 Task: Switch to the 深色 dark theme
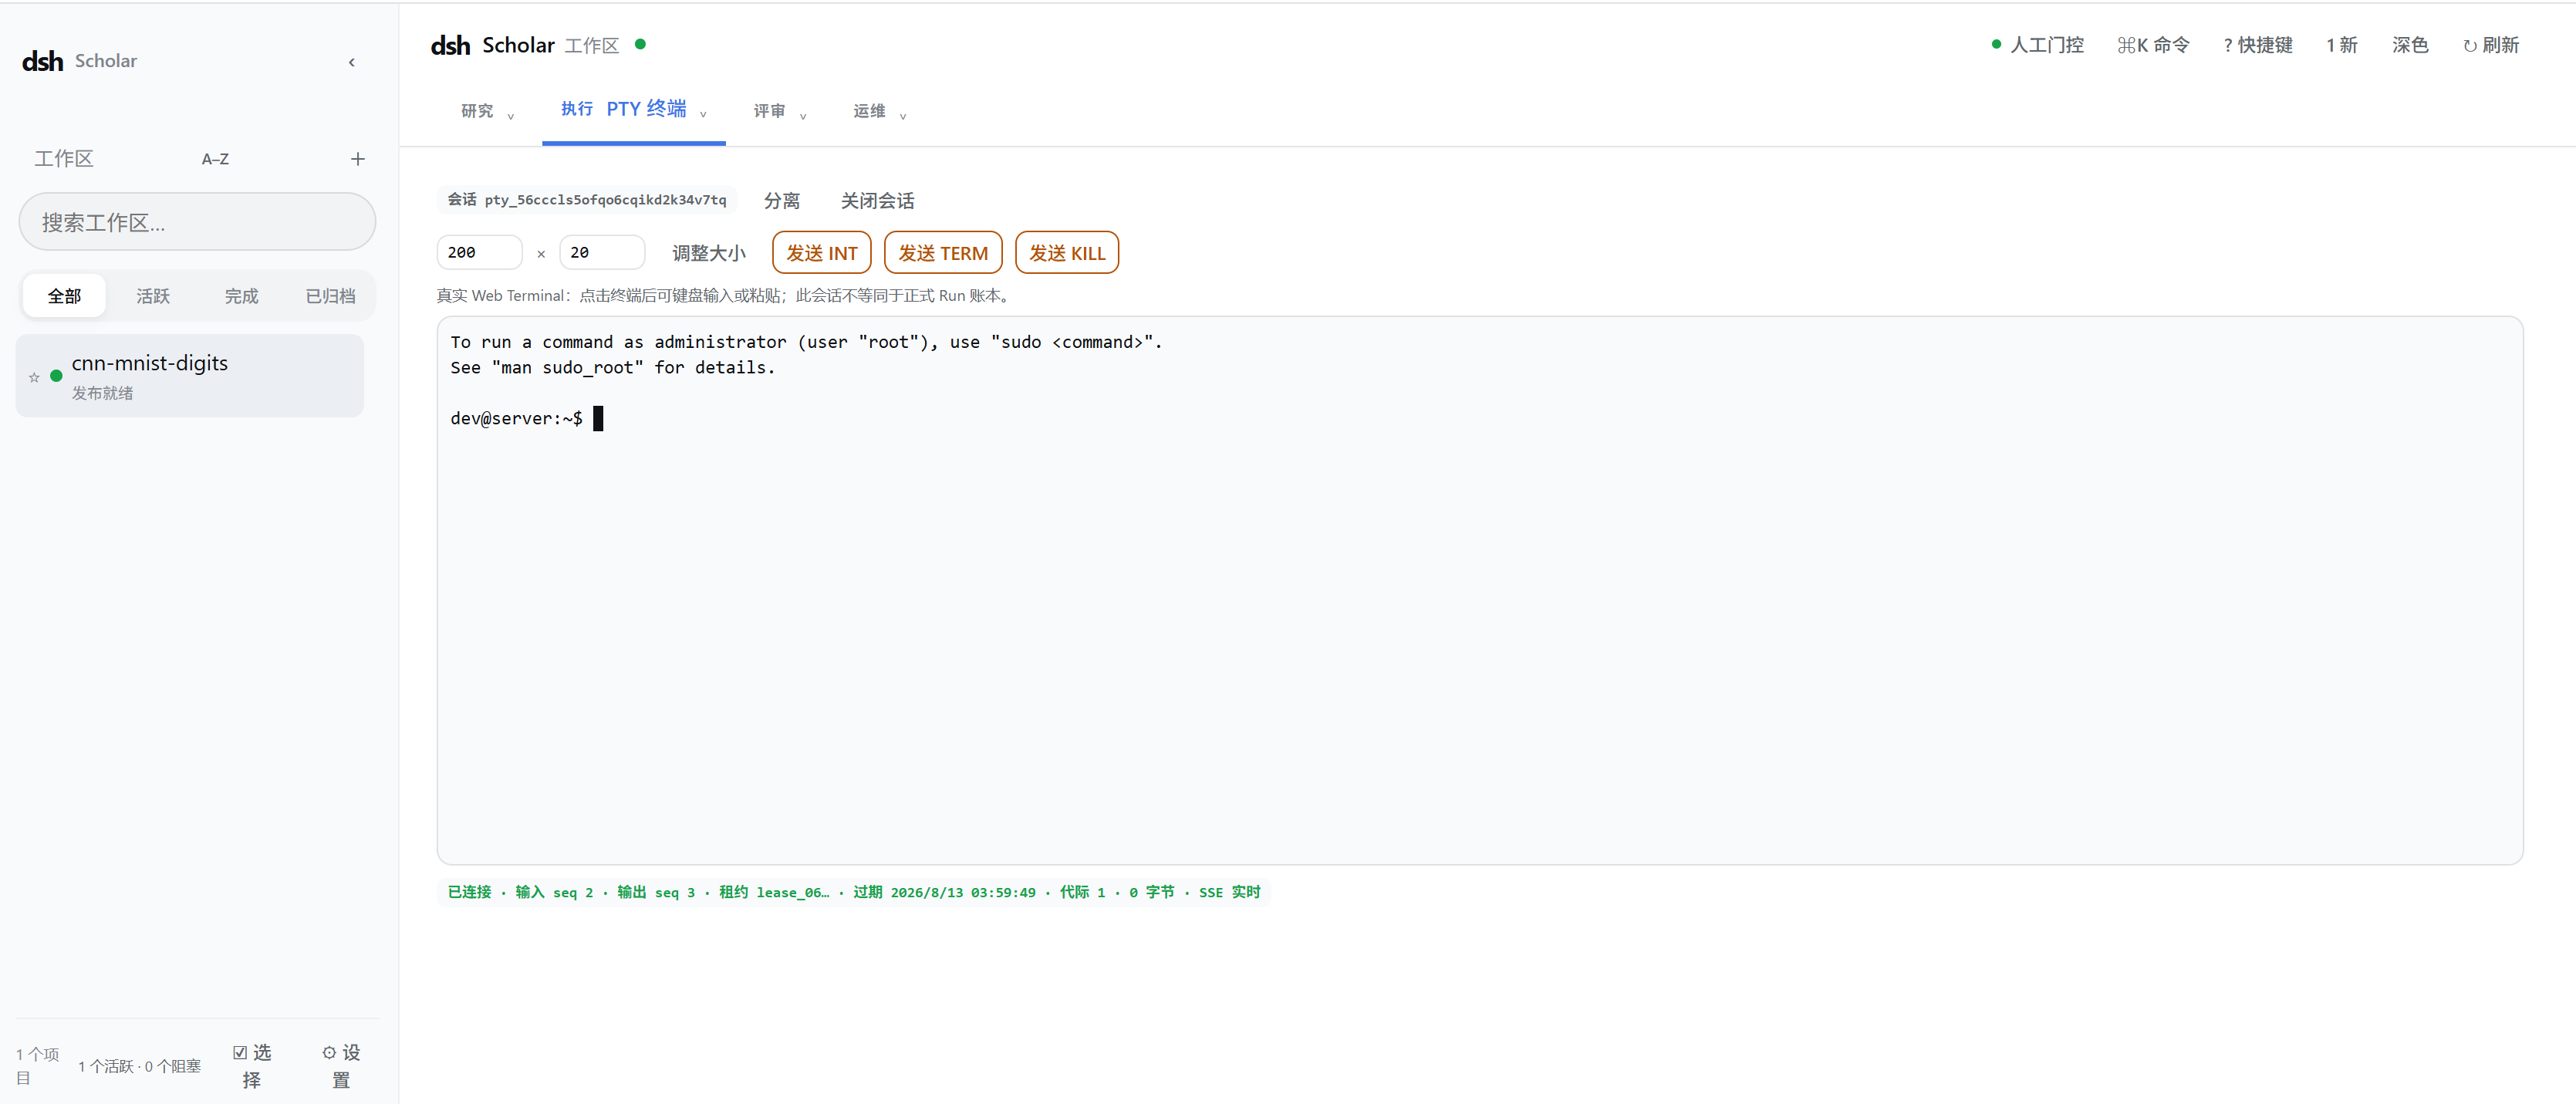click(x=2409, y=45)
